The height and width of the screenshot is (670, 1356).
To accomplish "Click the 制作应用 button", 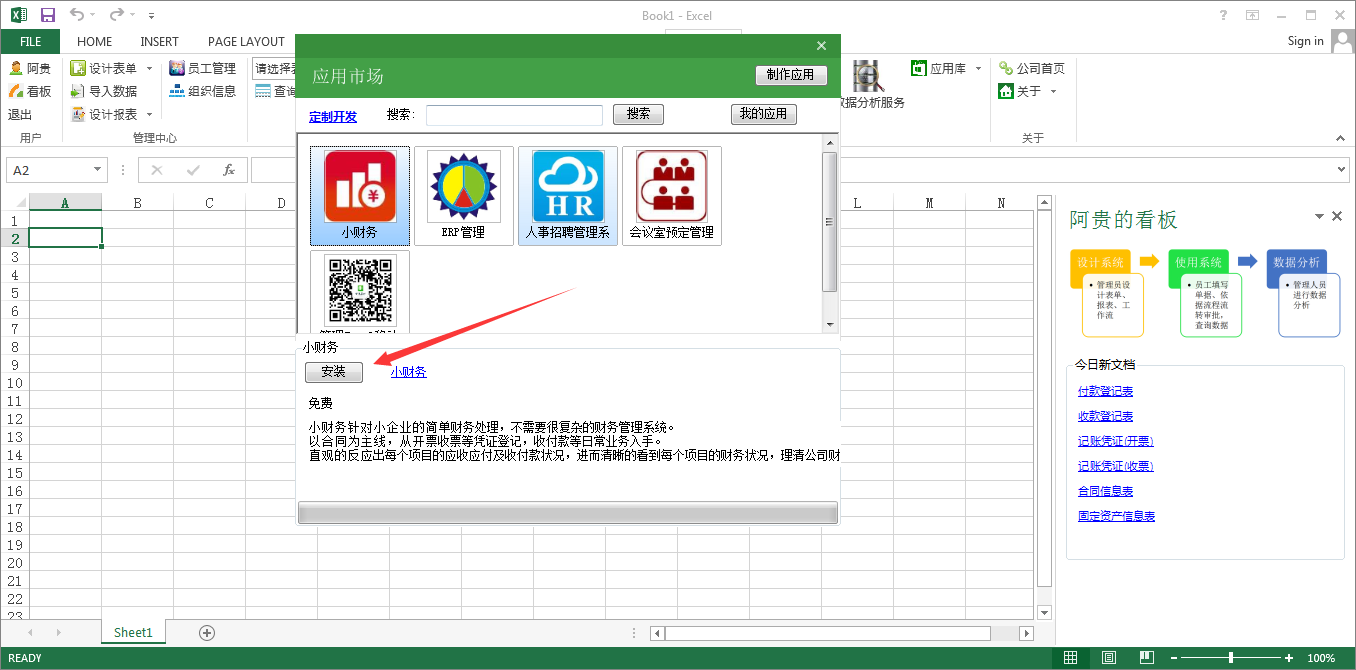I will 791,75.
